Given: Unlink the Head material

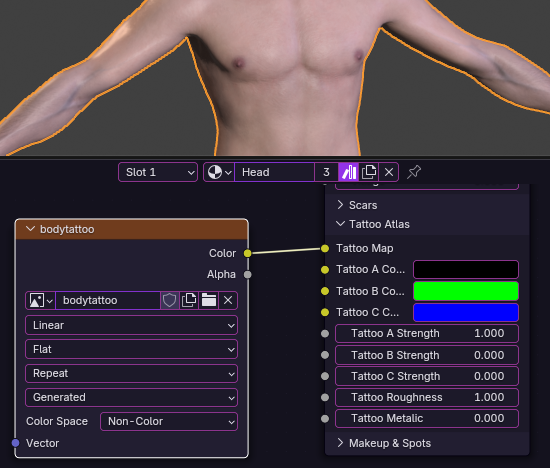Looking at the screenshot, I should click(389, 172).
